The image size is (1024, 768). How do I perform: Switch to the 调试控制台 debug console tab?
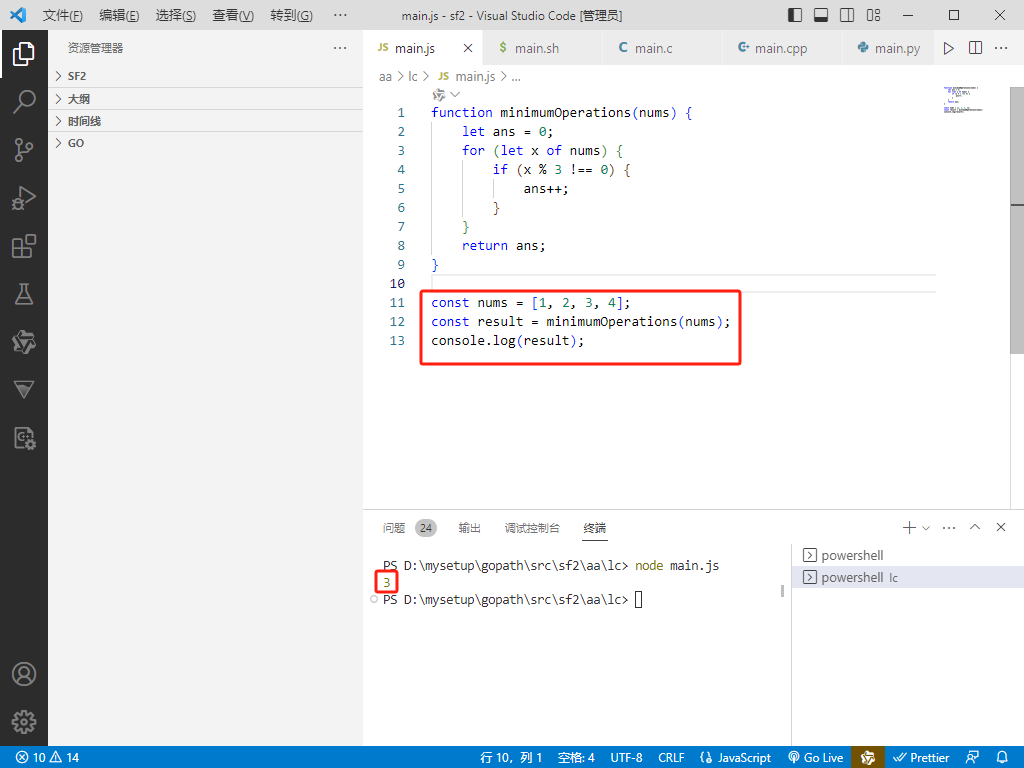point(532,528)
